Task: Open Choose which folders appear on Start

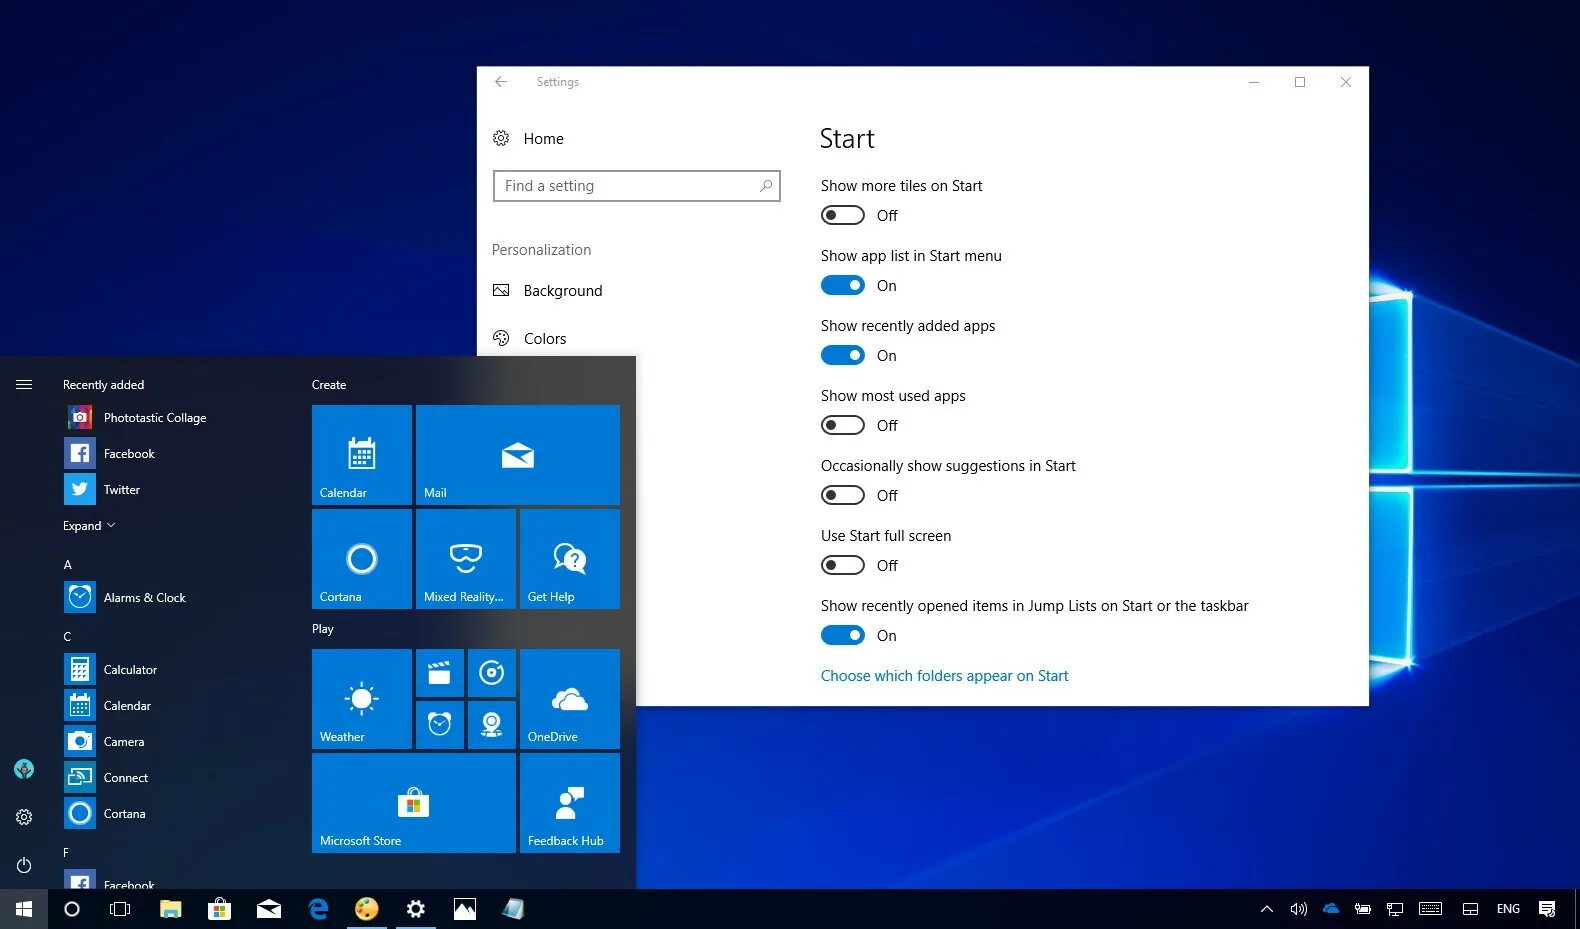Action: [x=944, y=676]
